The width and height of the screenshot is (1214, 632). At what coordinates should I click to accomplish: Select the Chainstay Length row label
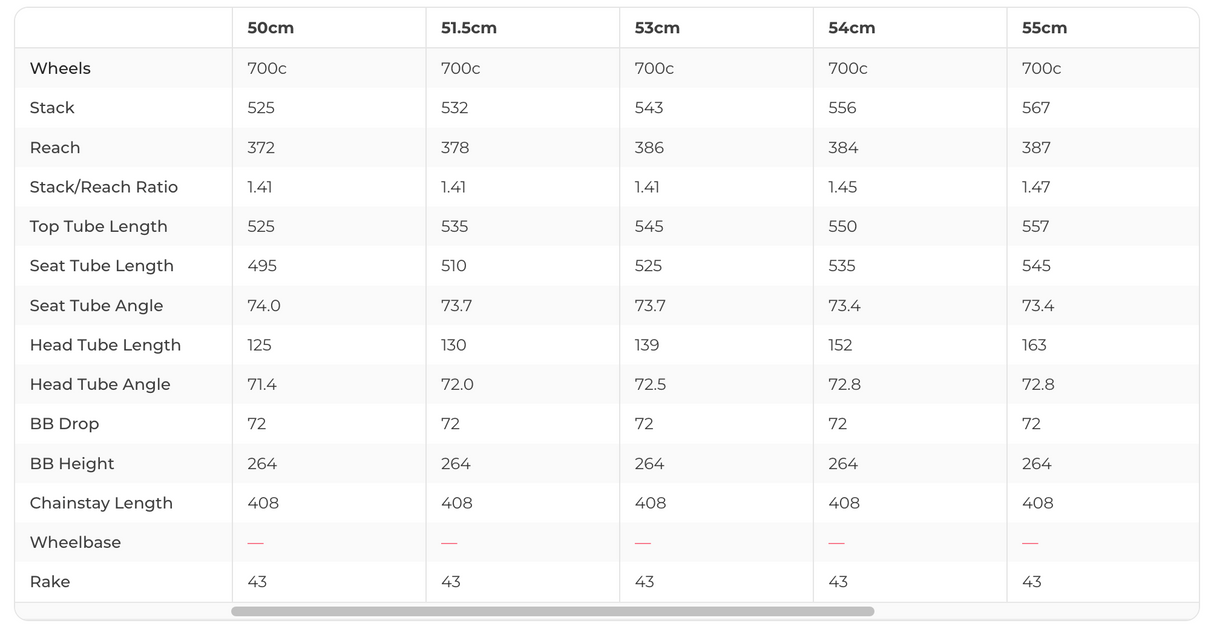tap(101, 503)
